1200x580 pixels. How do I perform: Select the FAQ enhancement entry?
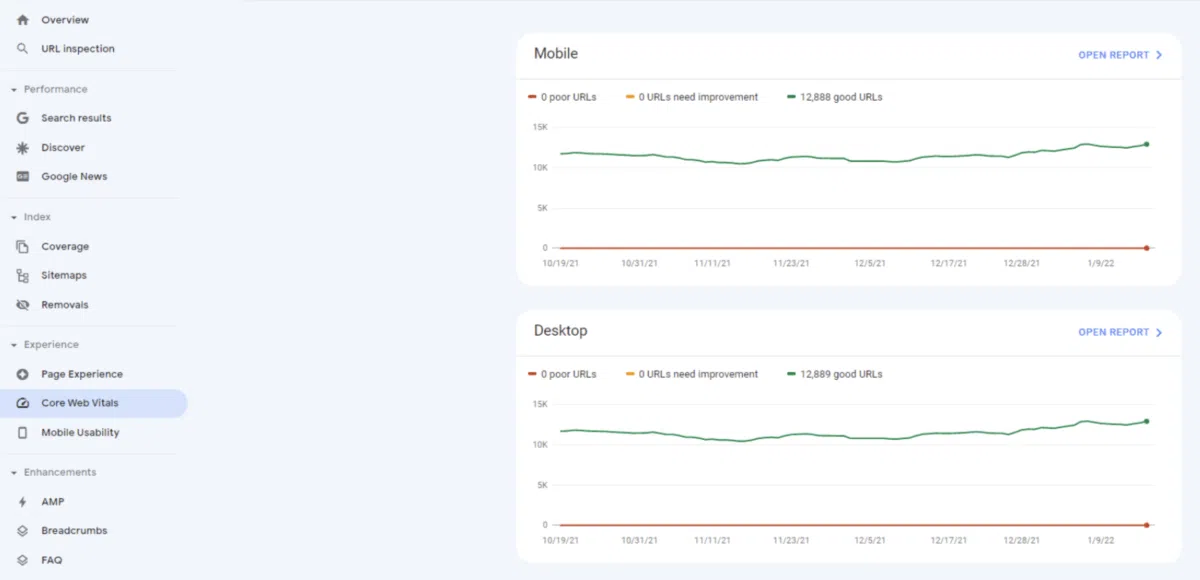pos(52,559)
